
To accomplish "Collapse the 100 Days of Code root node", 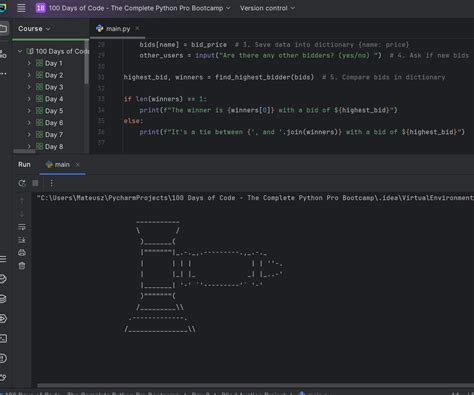I will (x=20, y=51).
